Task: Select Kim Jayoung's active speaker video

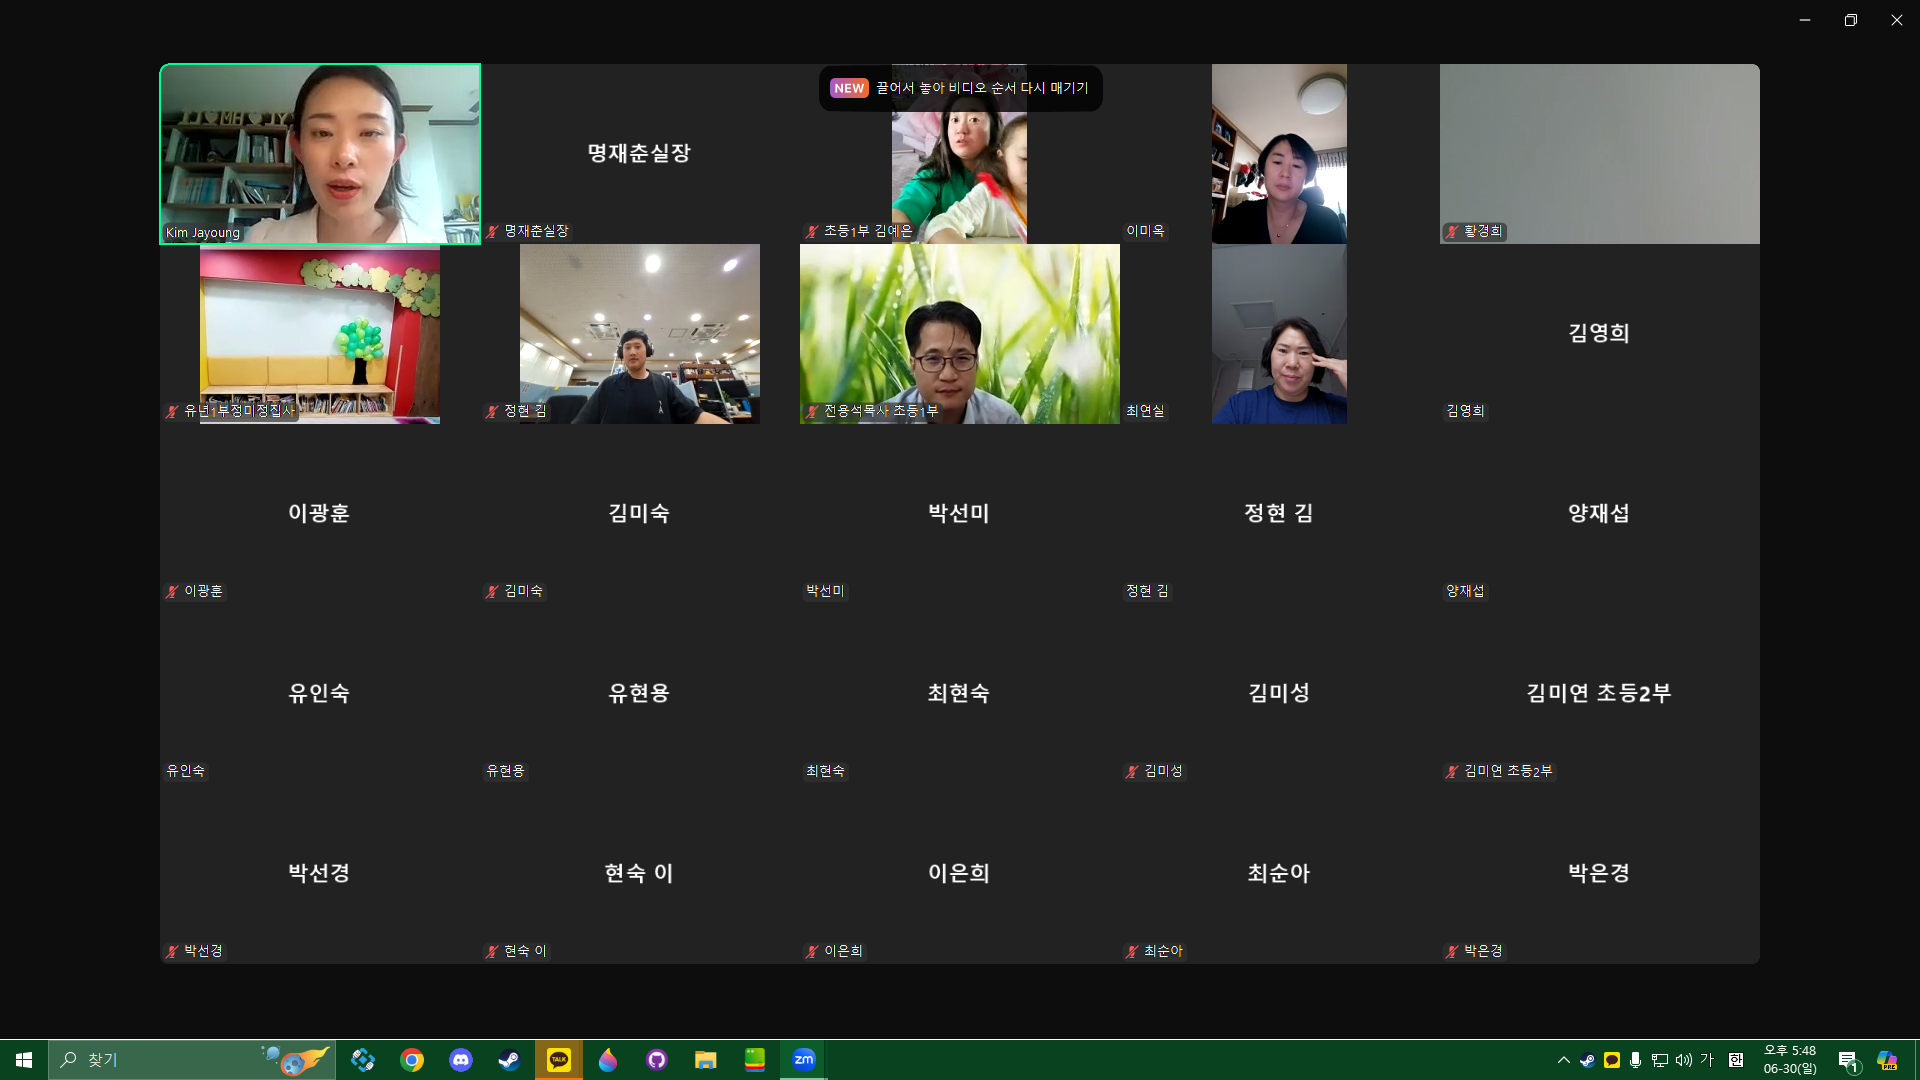Action: pyautogui.click(x=320, y=154)
